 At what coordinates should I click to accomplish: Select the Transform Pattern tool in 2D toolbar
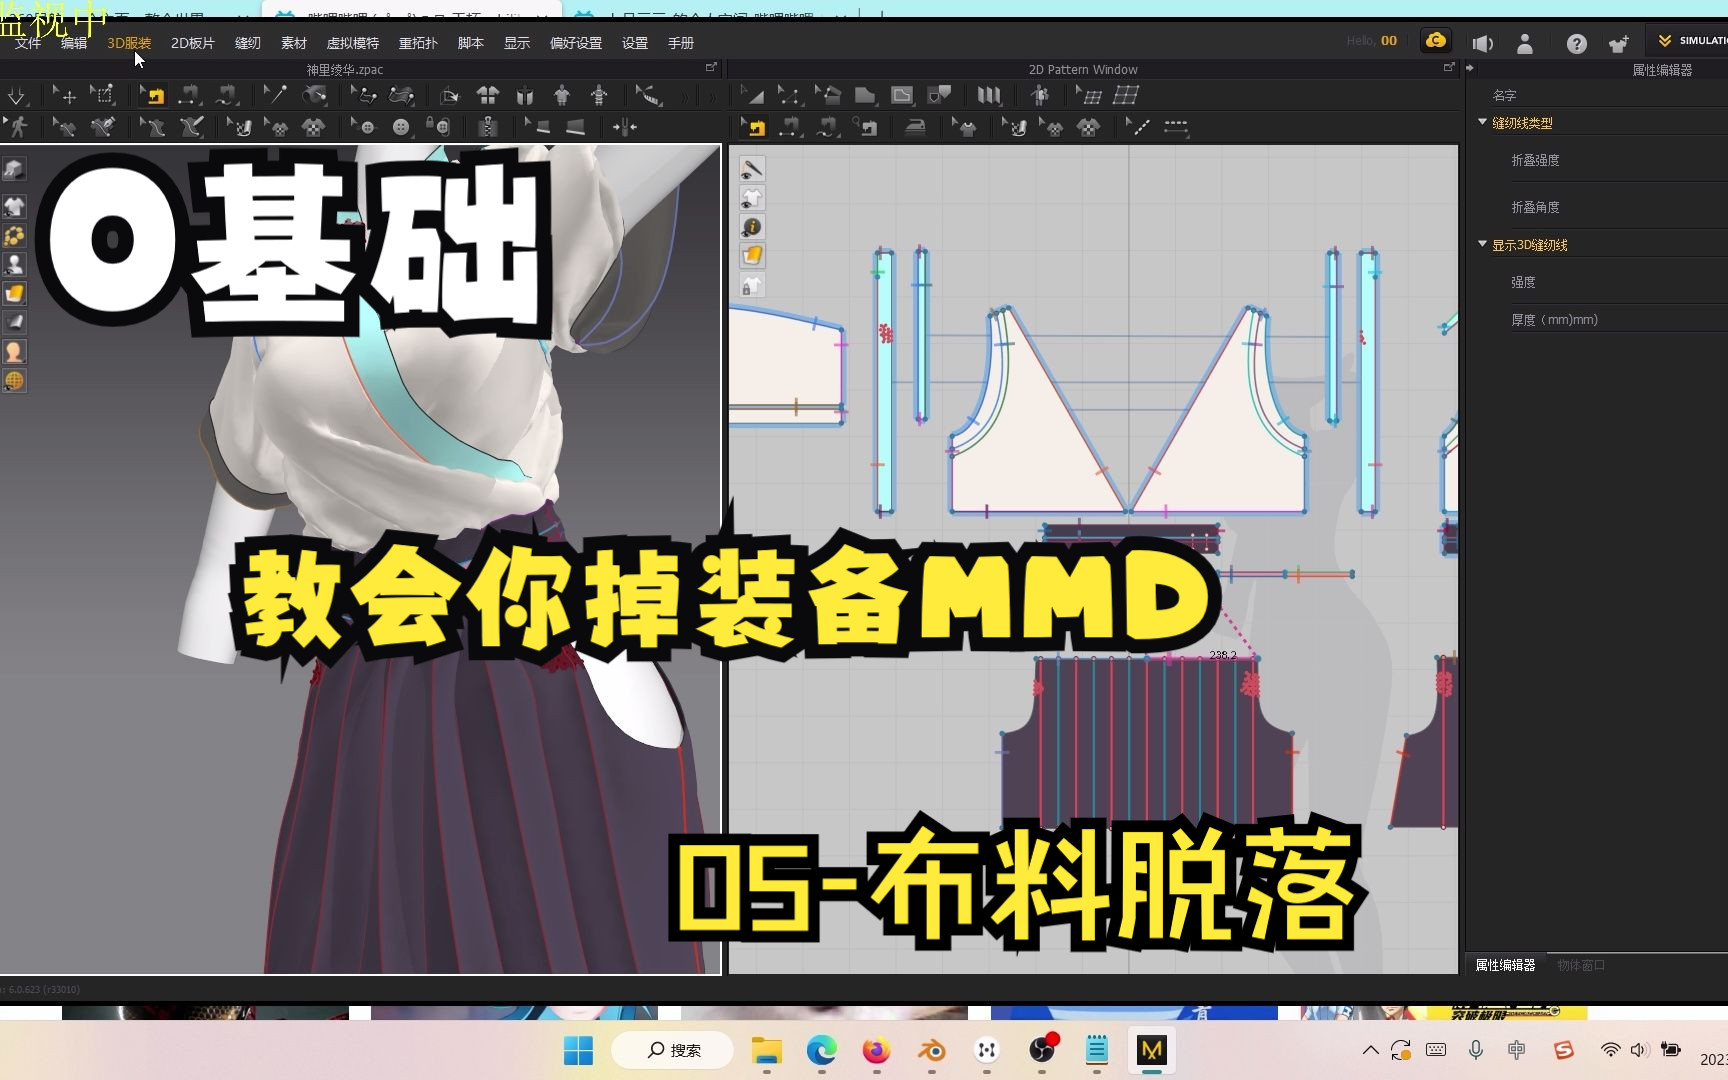(x=827, y=96)
